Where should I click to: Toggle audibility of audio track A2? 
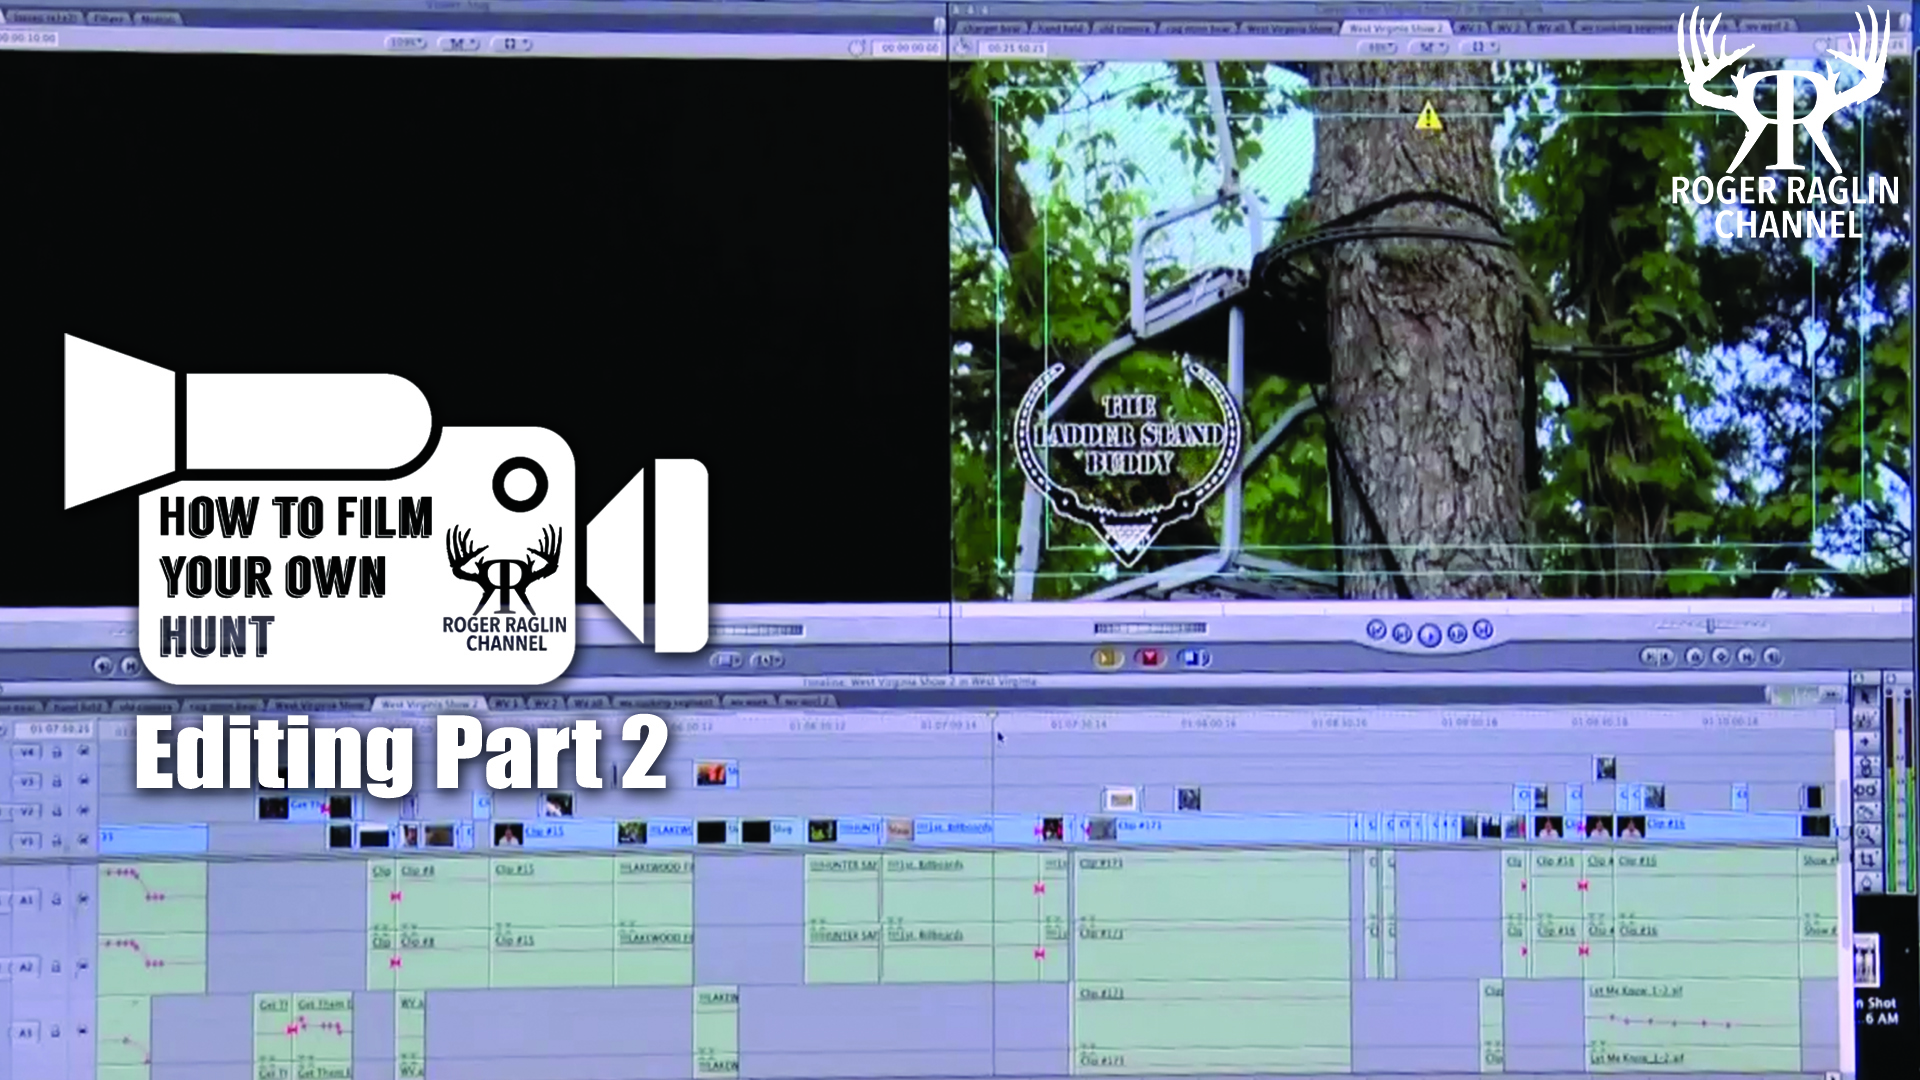83,966
